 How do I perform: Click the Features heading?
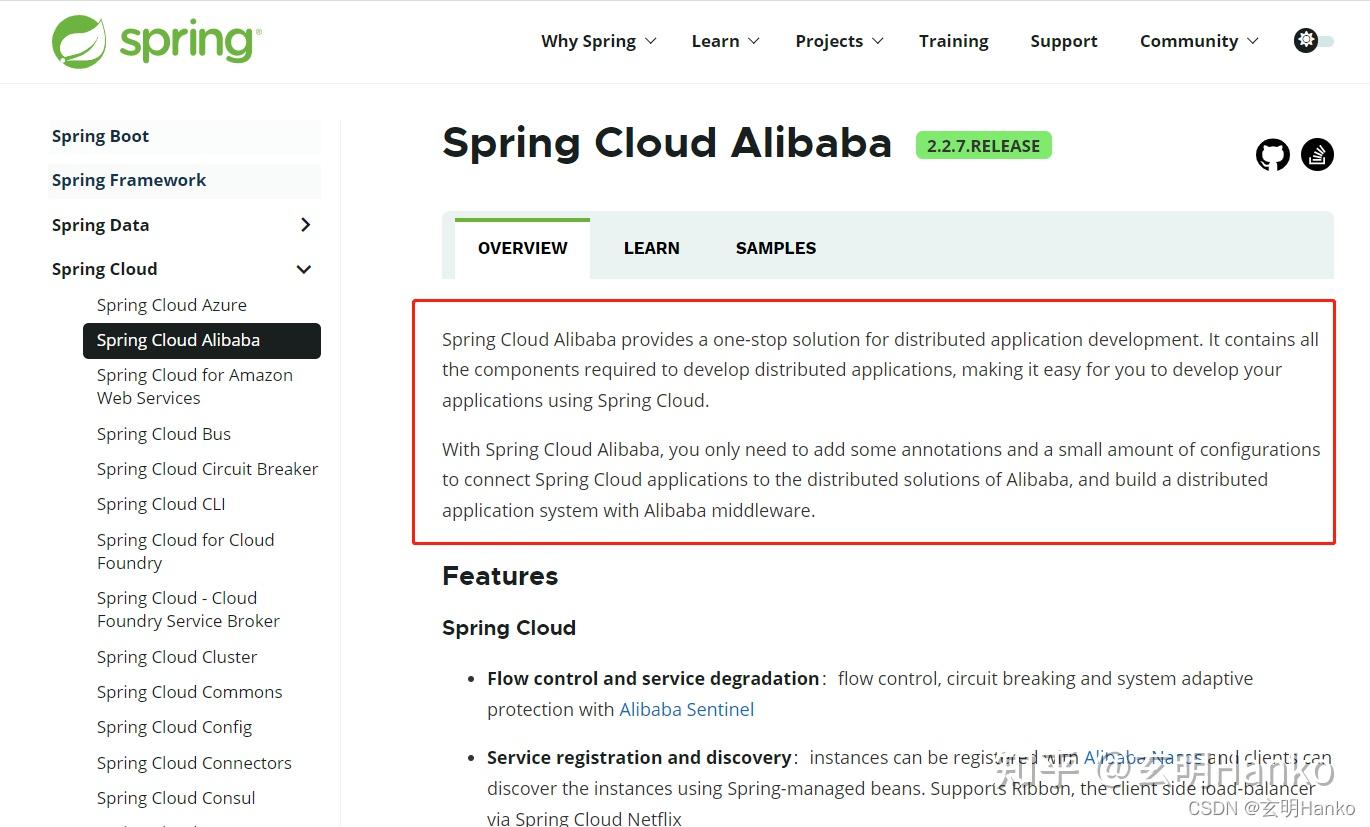pyautogui.click(x=500, y=576)
